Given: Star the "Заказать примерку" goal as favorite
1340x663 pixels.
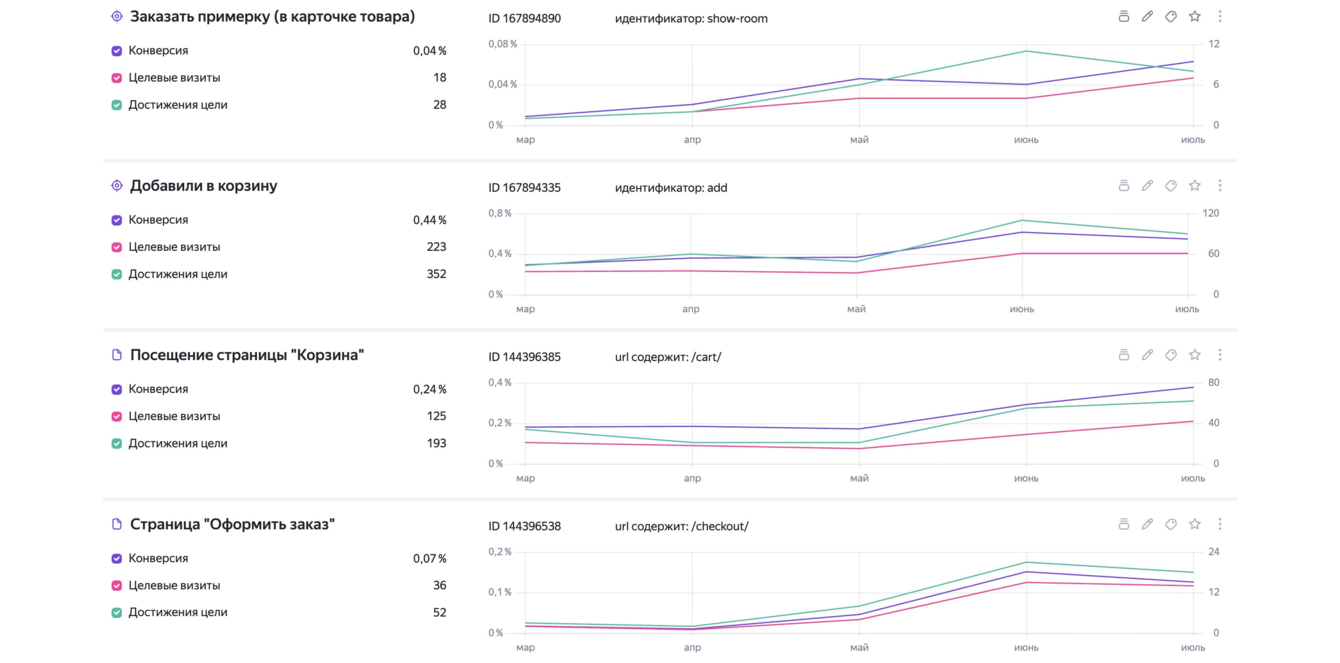Looking at the screenshot, I should 1195,17.
